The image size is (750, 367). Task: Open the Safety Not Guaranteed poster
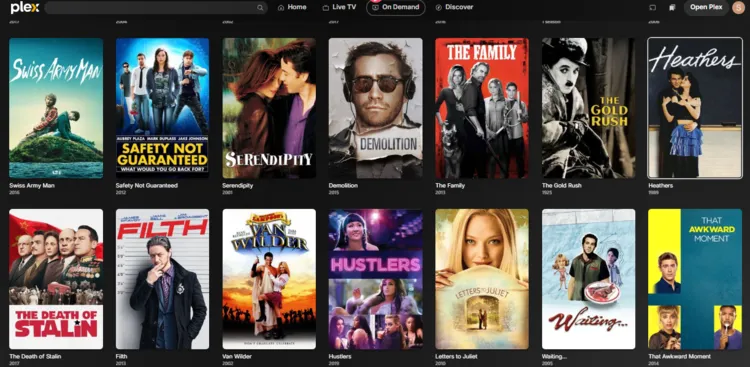coord(162,108)
